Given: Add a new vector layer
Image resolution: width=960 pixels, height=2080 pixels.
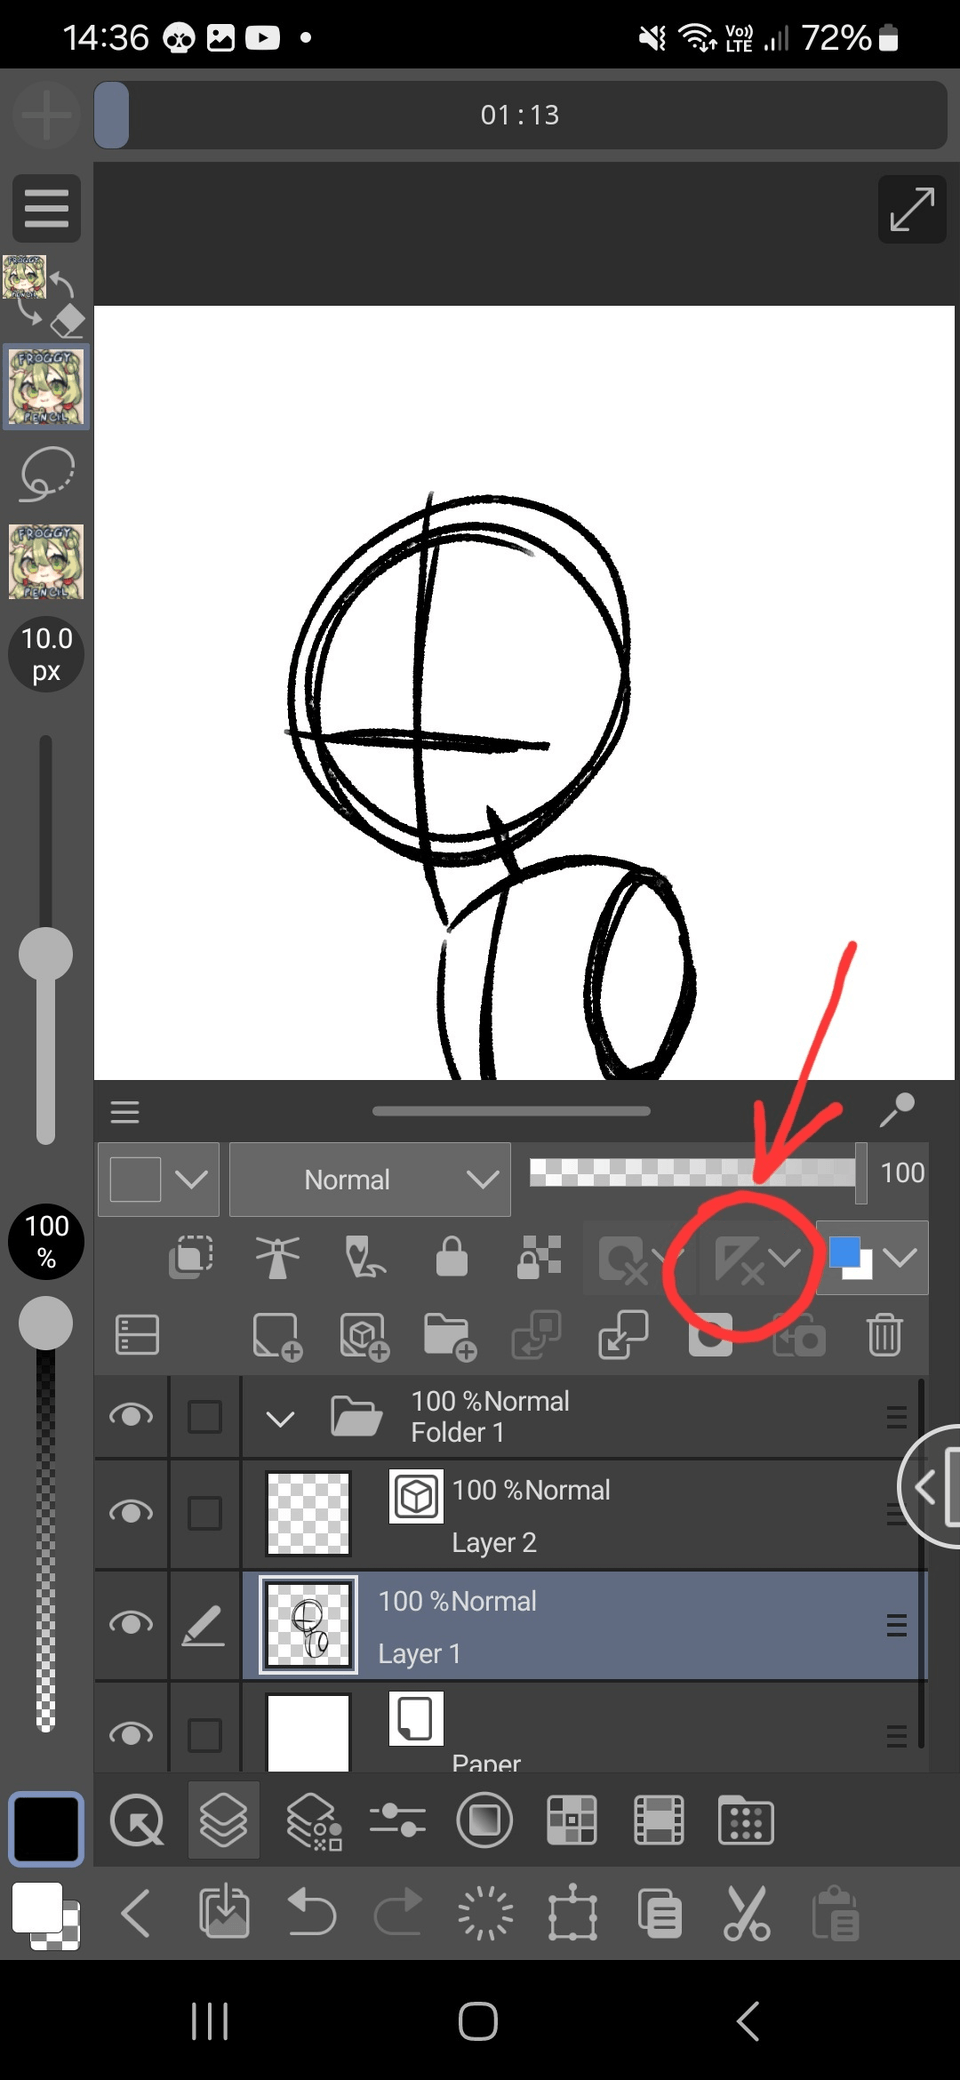Looking at the screenshot, I should click(x=364, y=1336).
